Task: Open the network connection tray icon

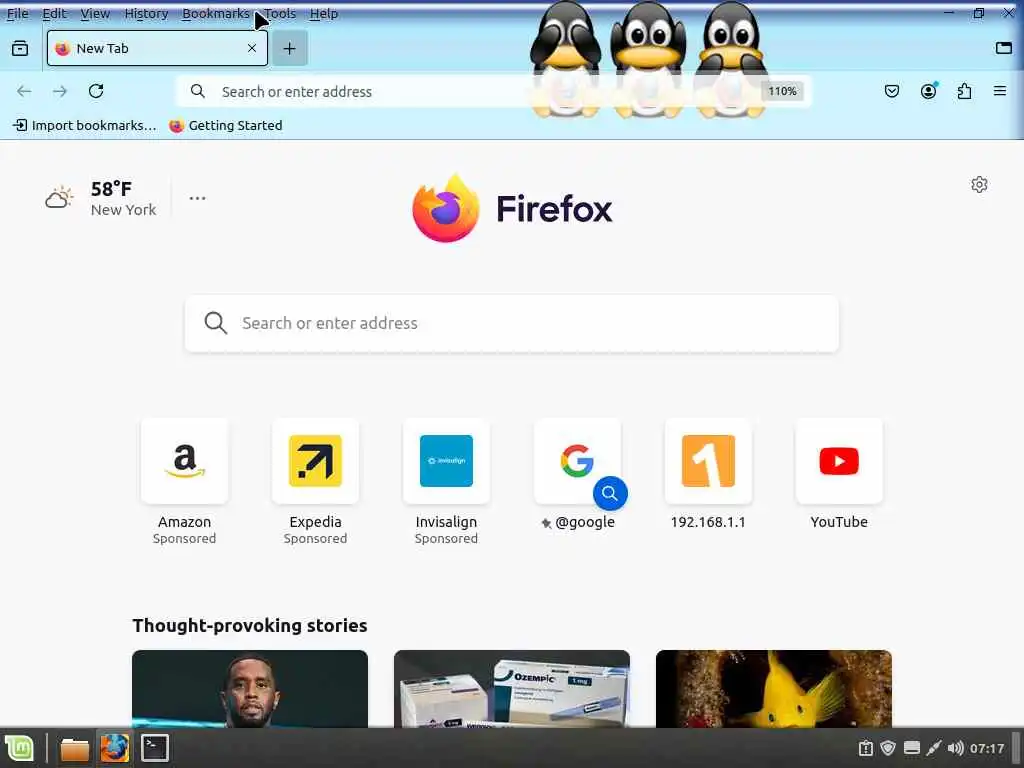Action: click(x=934, y=748)
